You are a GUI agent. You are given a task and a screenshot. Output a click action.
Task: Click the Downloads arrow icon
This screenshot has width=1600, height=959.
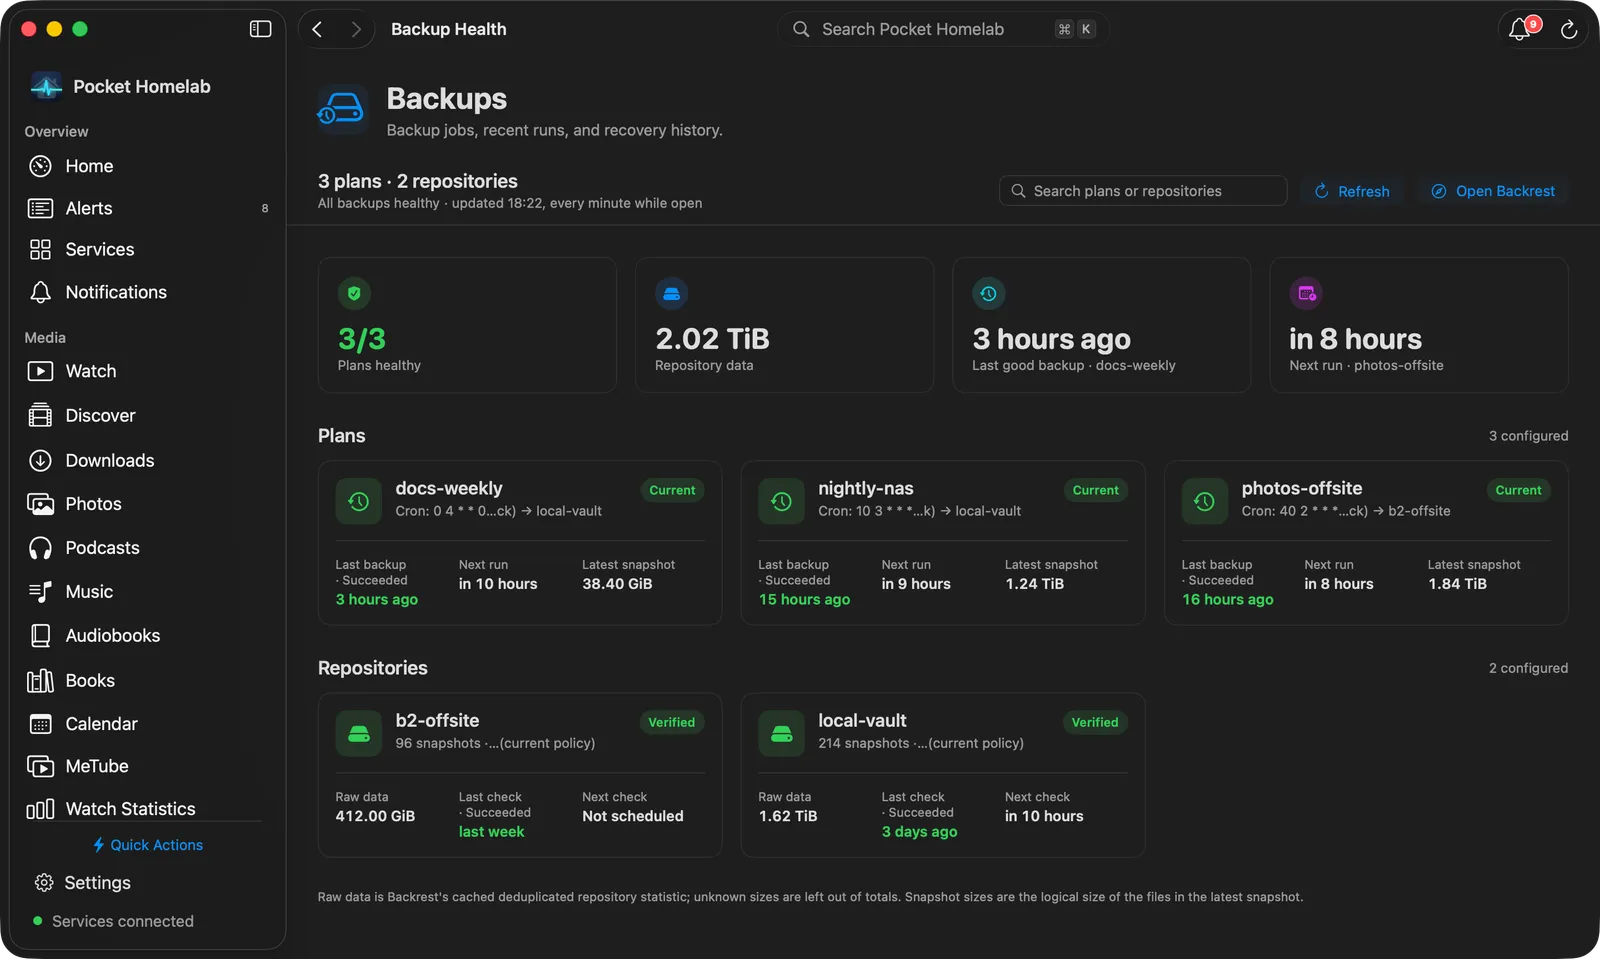click(40, 460)
